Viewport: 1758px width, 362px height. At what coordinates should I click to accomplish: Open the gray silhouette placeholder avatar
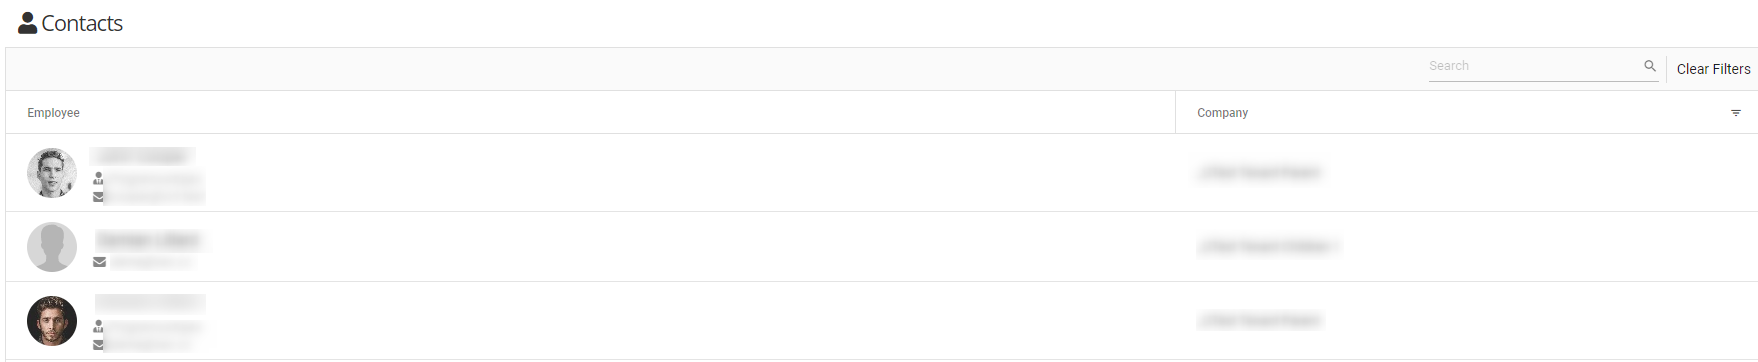pyautogui.click(x=52, y=247)
